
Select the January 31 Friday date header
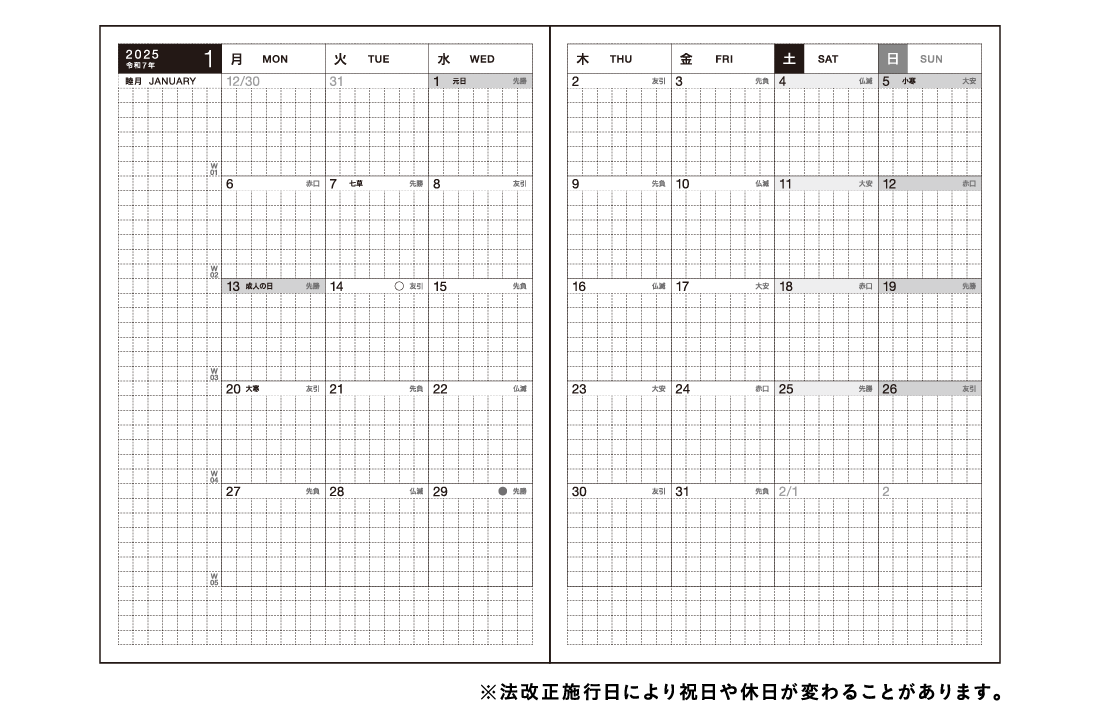(721, 491)
